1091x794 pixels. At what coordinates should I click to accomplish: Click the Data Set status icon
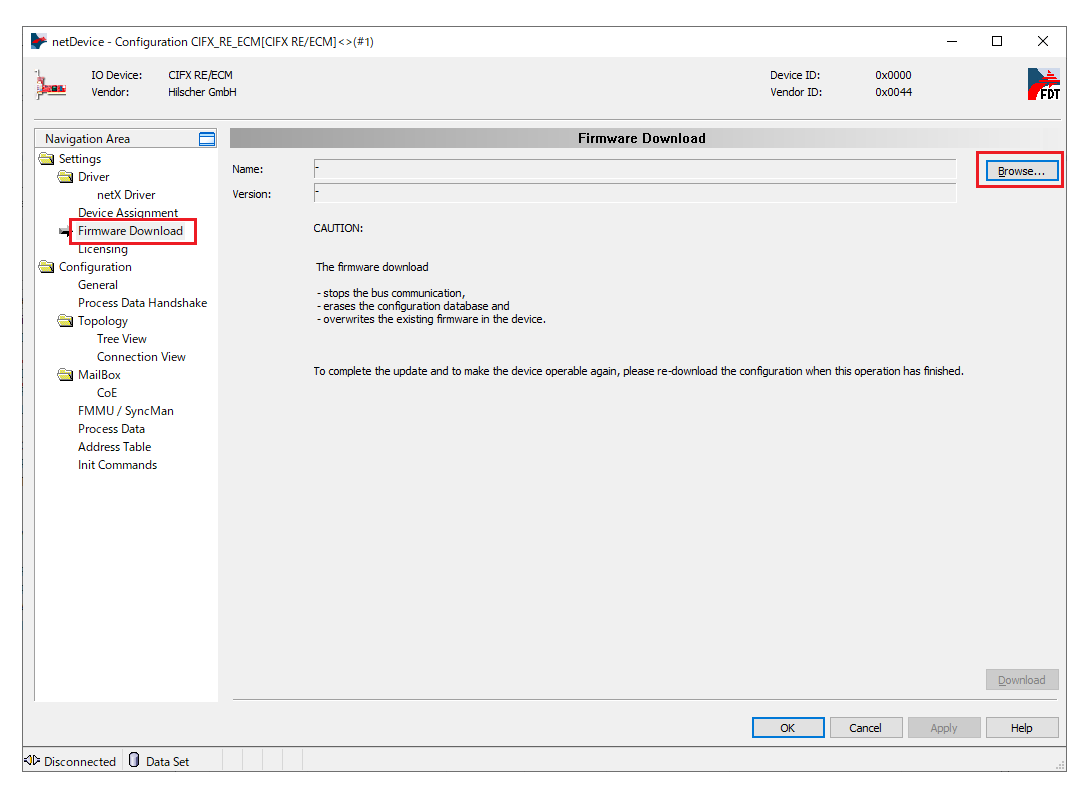point(135,761)
